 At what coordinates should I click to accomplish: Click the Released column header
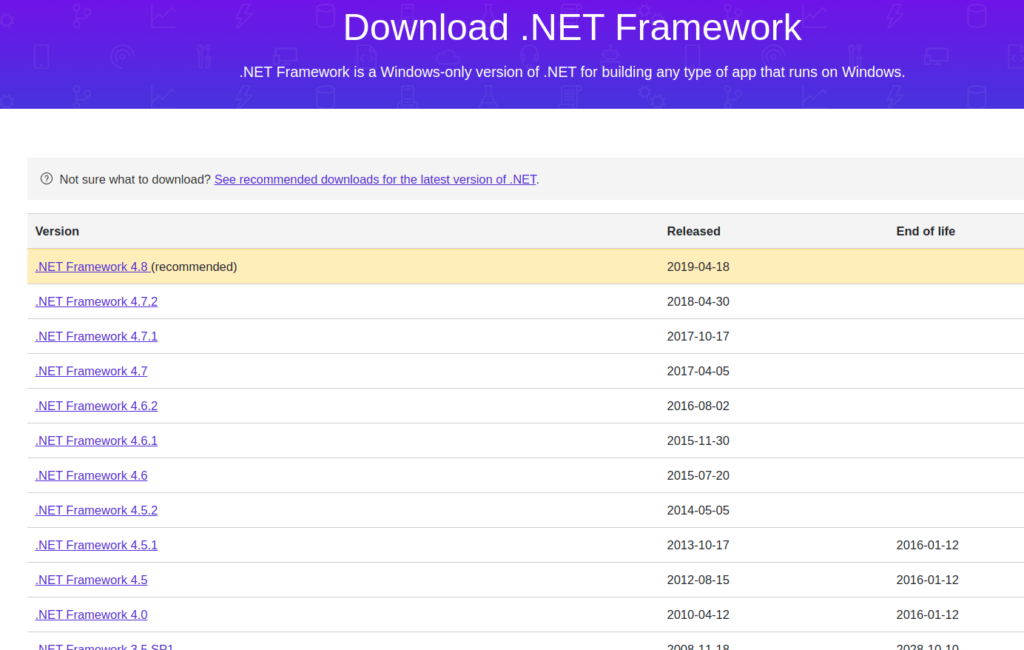tap(693, 231)
